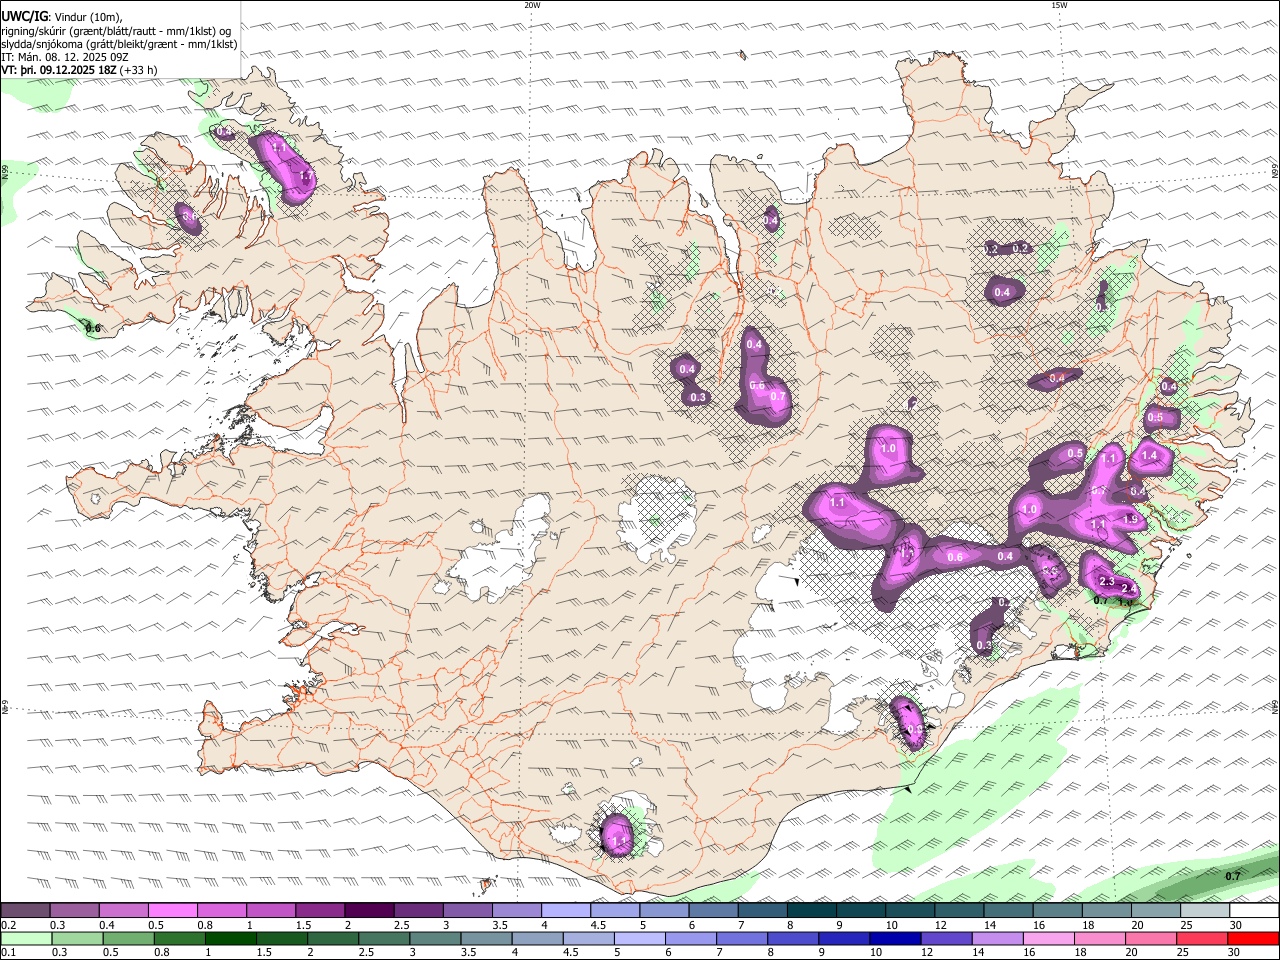Click the '(+33 h)' forecast offset text
1280x960 pixels.
point(138,70)
